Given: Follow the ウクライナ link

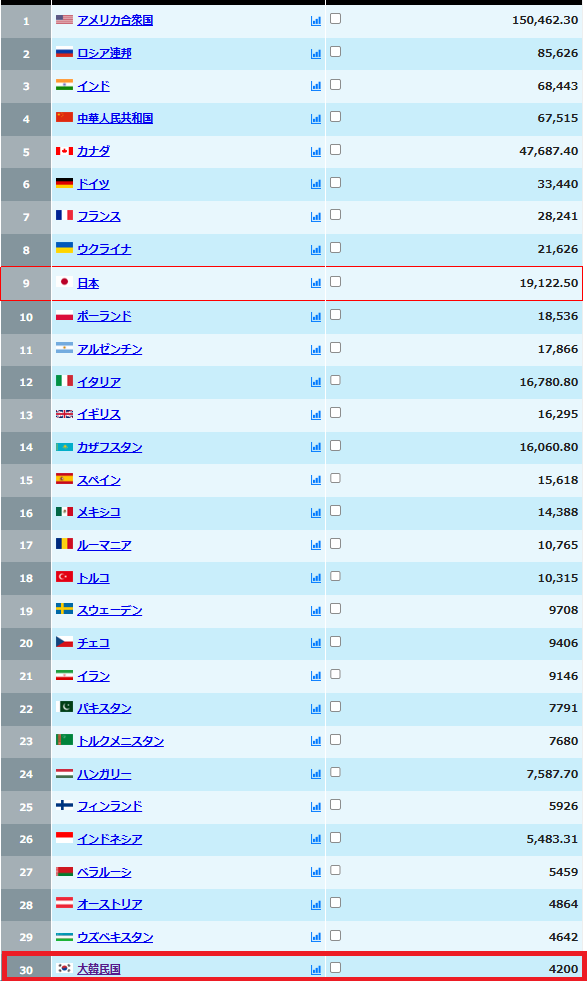Looking at the screenshot, I should (x=104, y=249).
